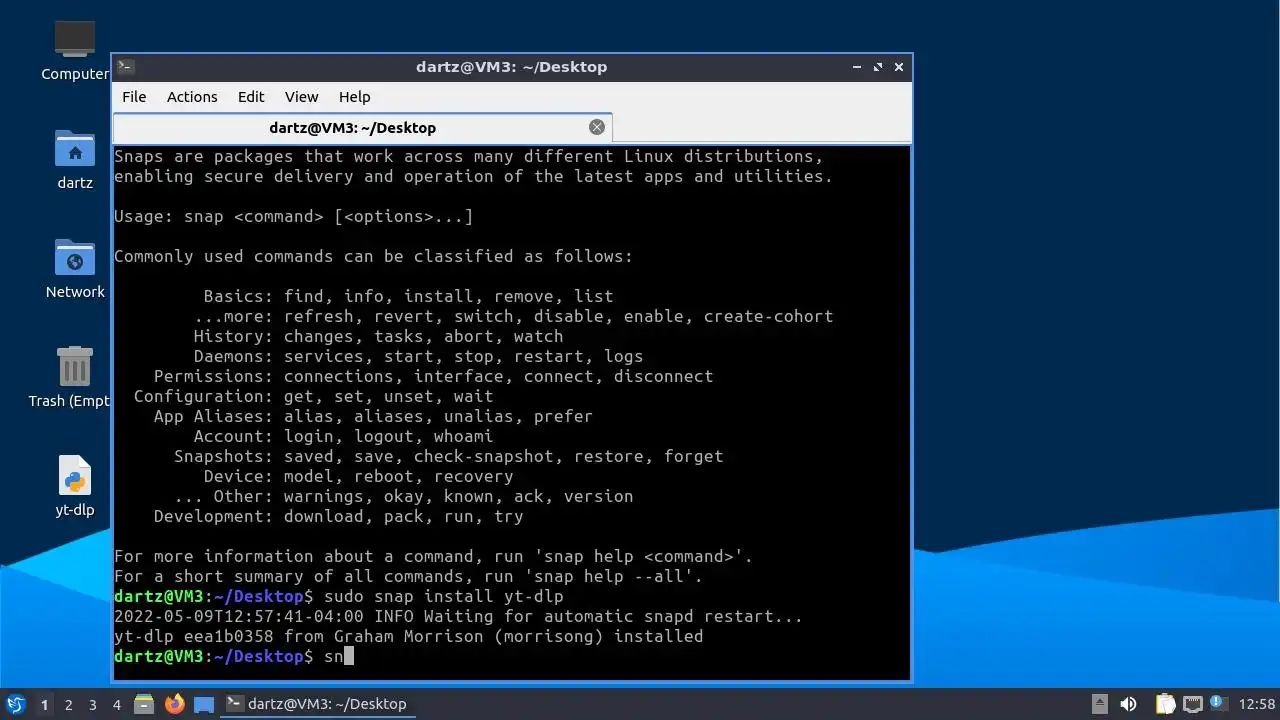The height and width of the screenshot is (720, 1280).
Task: Open the clipboard manager tray icon
Action: 1166,704
